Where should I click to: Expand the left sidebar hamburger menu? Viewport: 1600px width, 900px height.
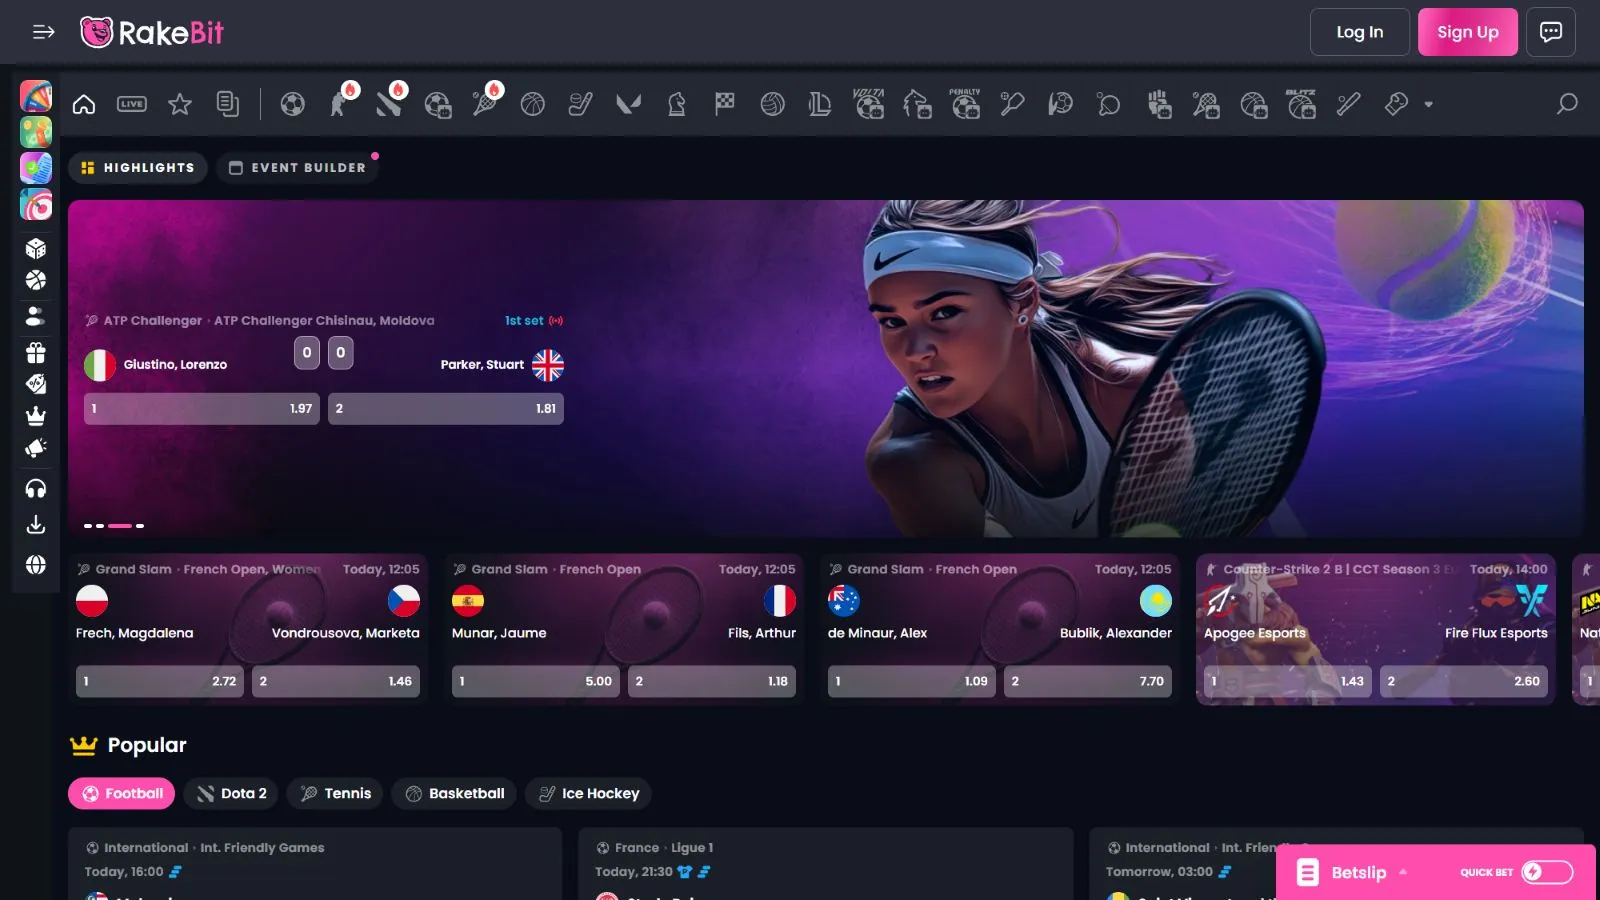tap(43, 32)
